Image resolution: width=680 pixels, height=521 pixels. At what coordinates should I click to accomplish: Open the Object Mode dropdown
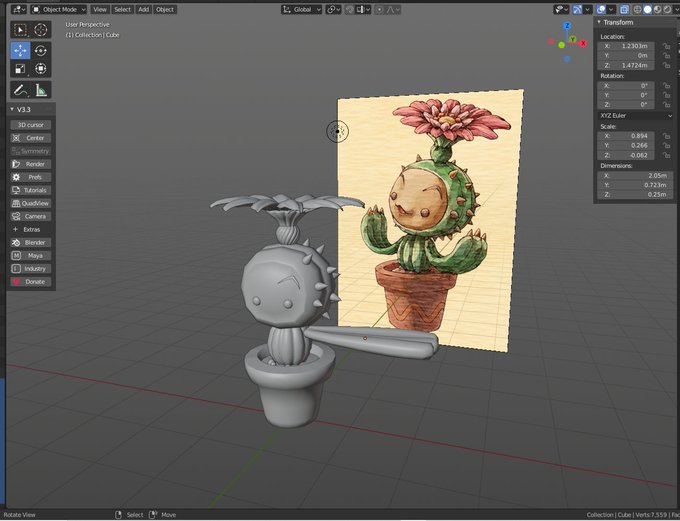(59, 9)
